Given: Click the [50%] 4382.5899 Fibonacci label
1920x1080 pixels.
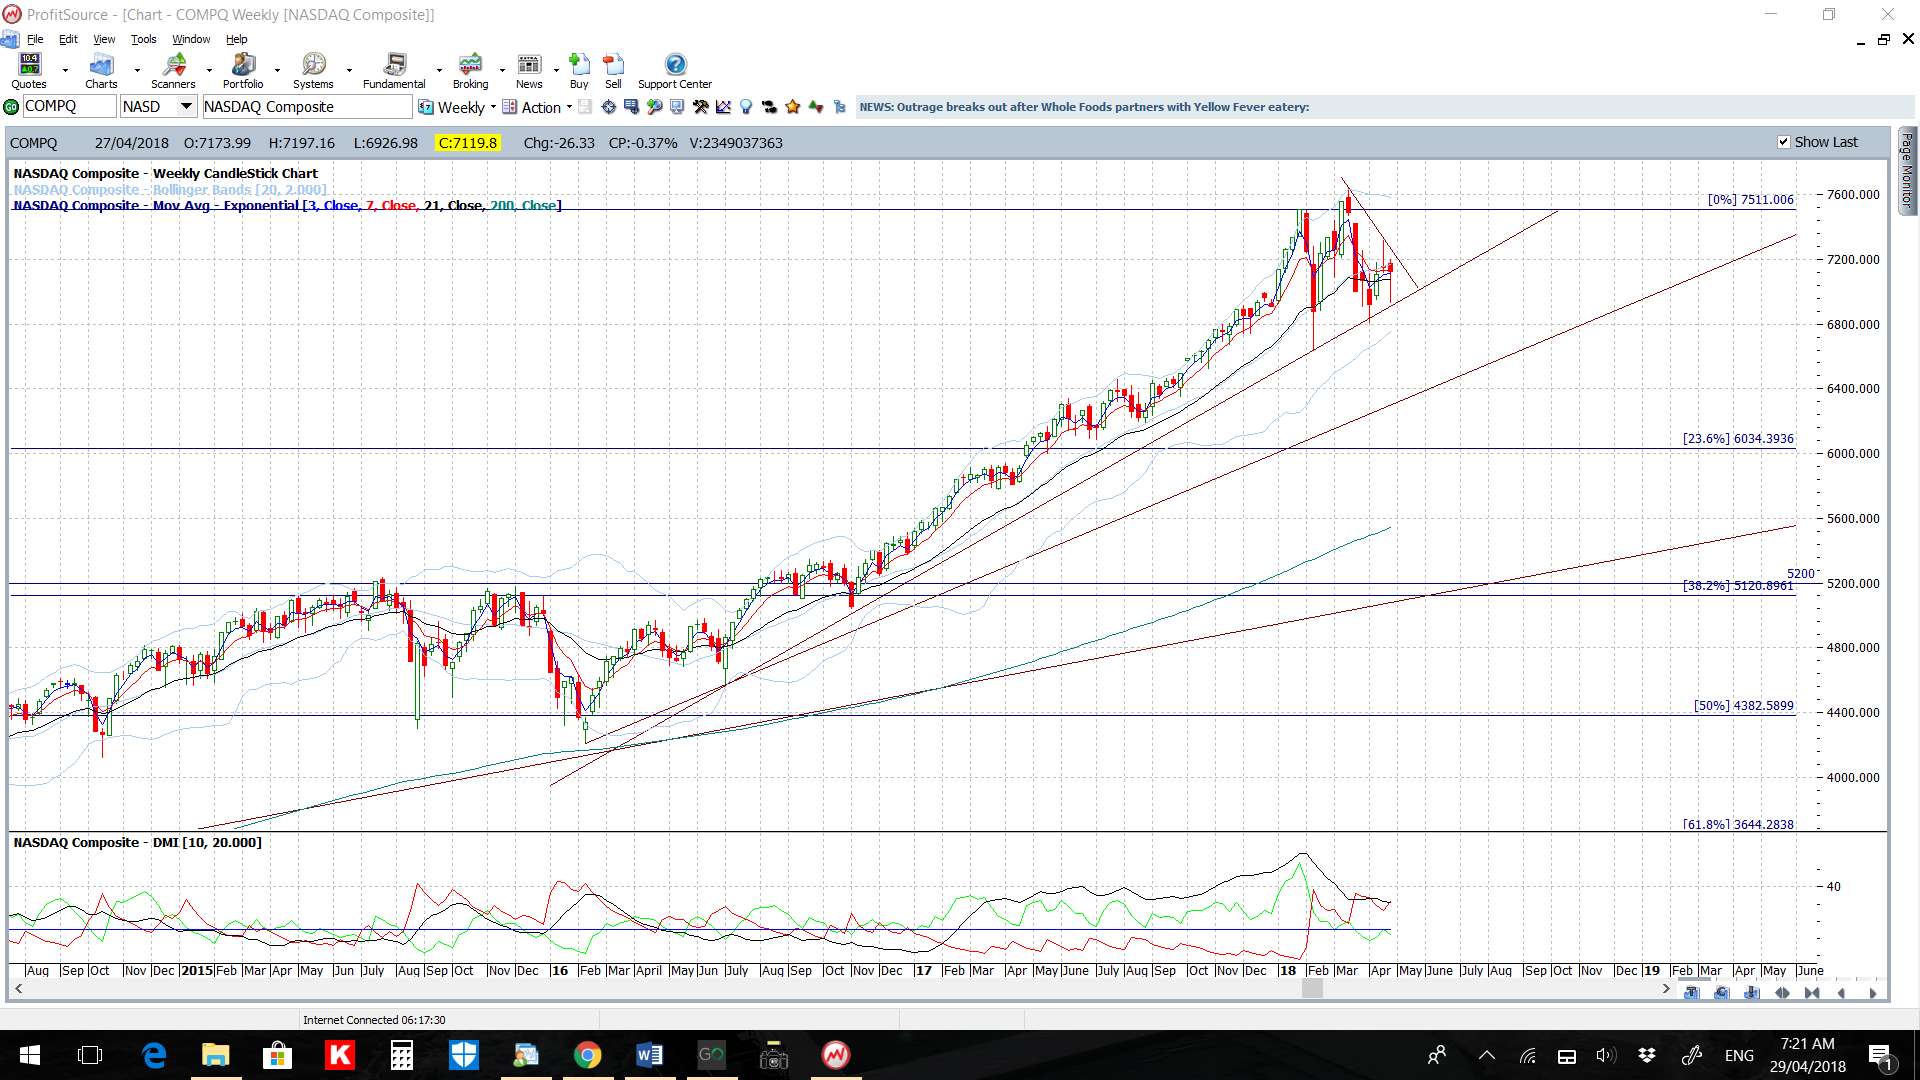Looking at the screenshot, I should pyautogui.click(x=1743, y=706).
